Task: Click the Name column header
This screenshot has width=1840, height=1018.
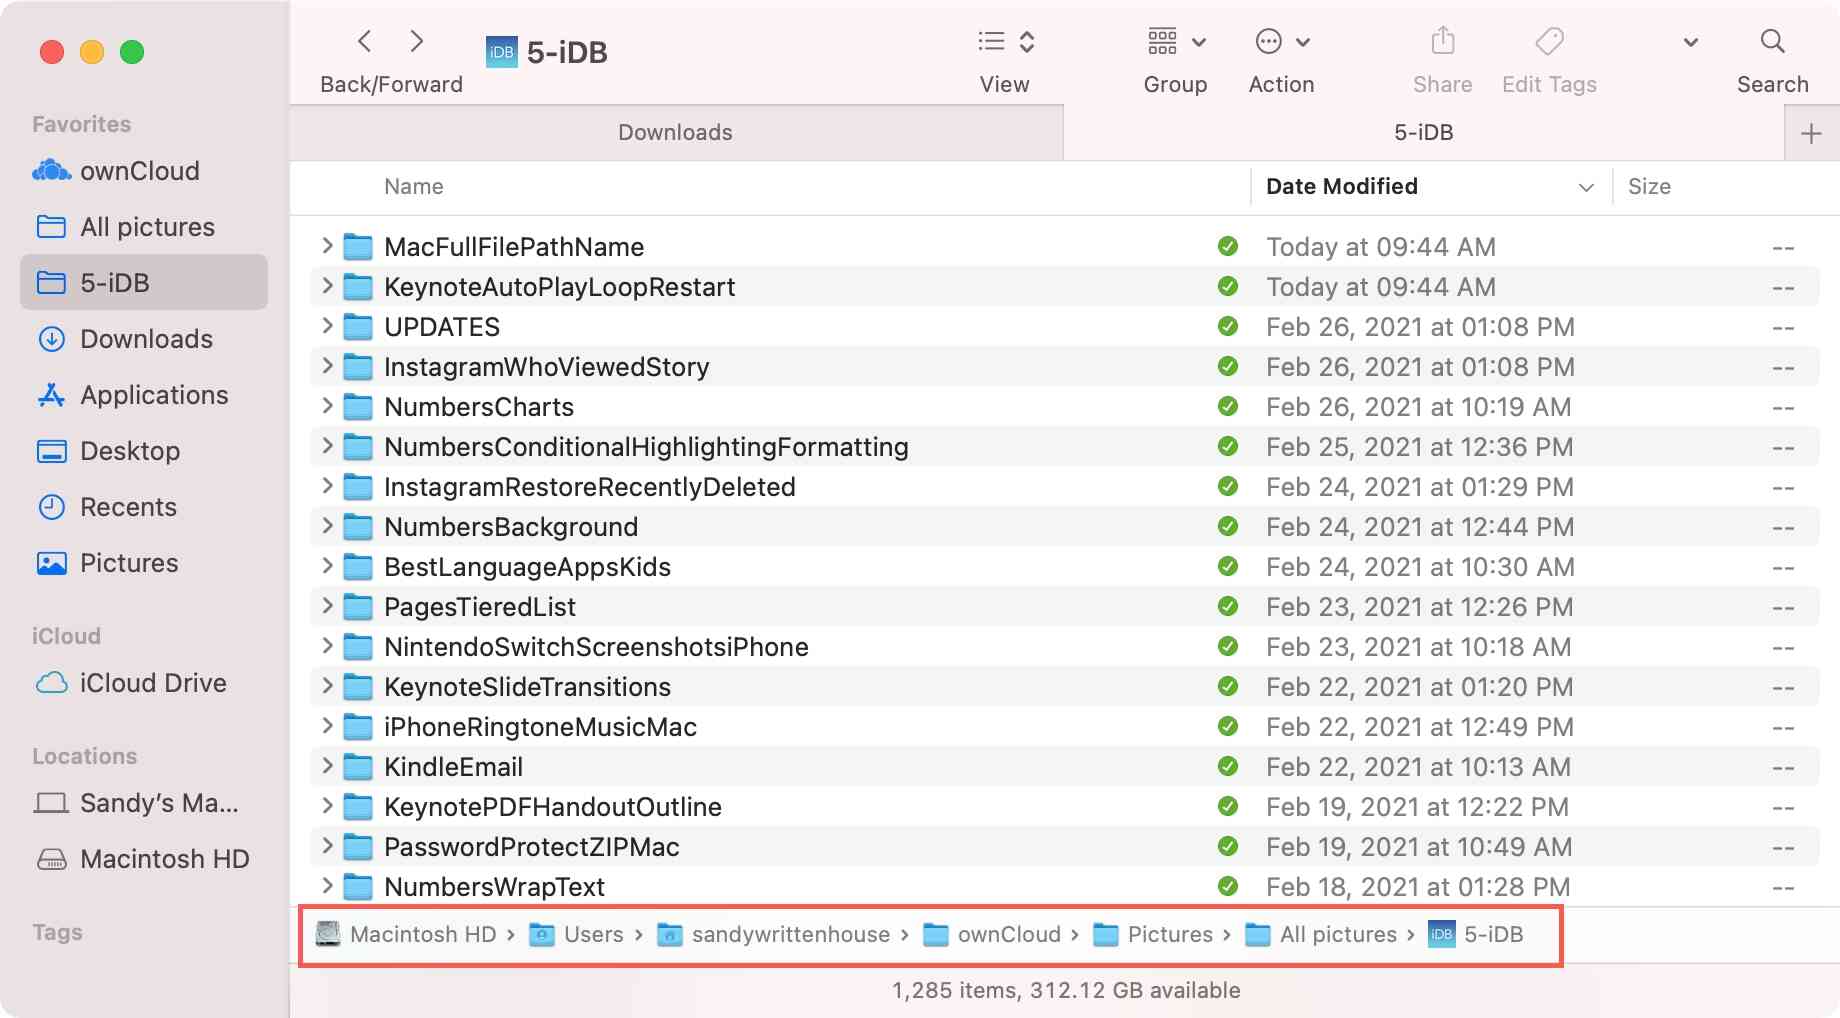Action: point(414,187)
